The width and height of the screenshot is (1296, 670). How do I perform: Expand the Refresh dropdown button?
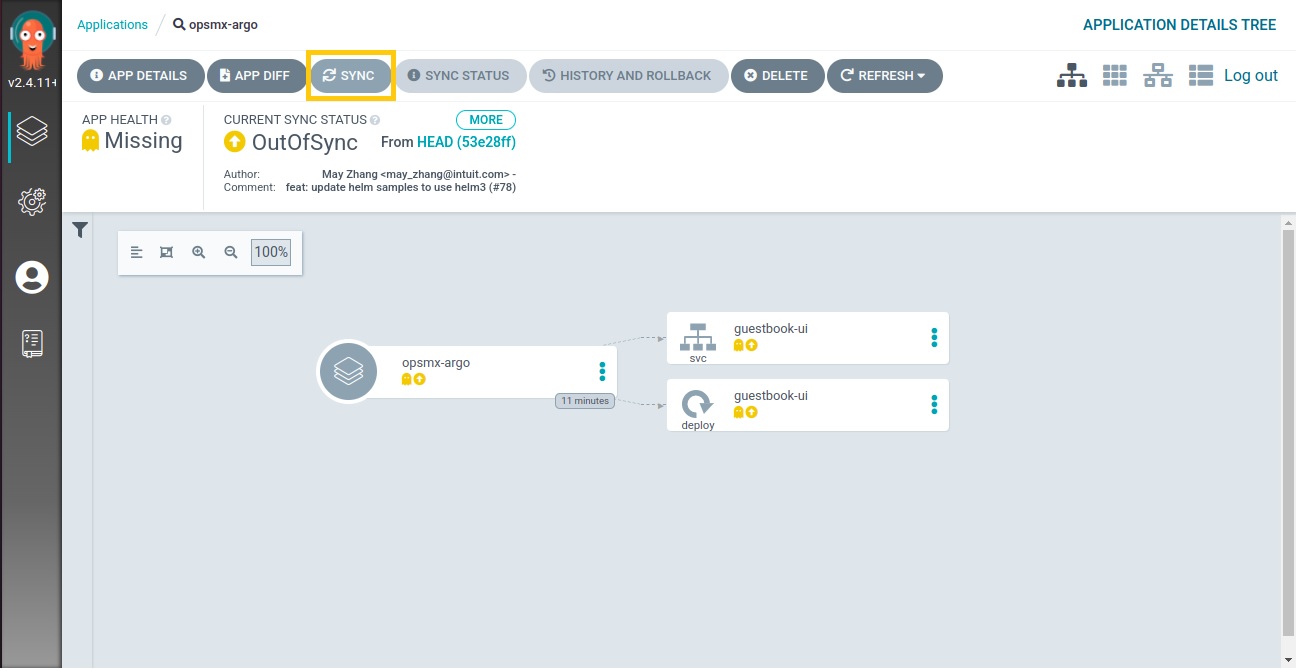884,76
